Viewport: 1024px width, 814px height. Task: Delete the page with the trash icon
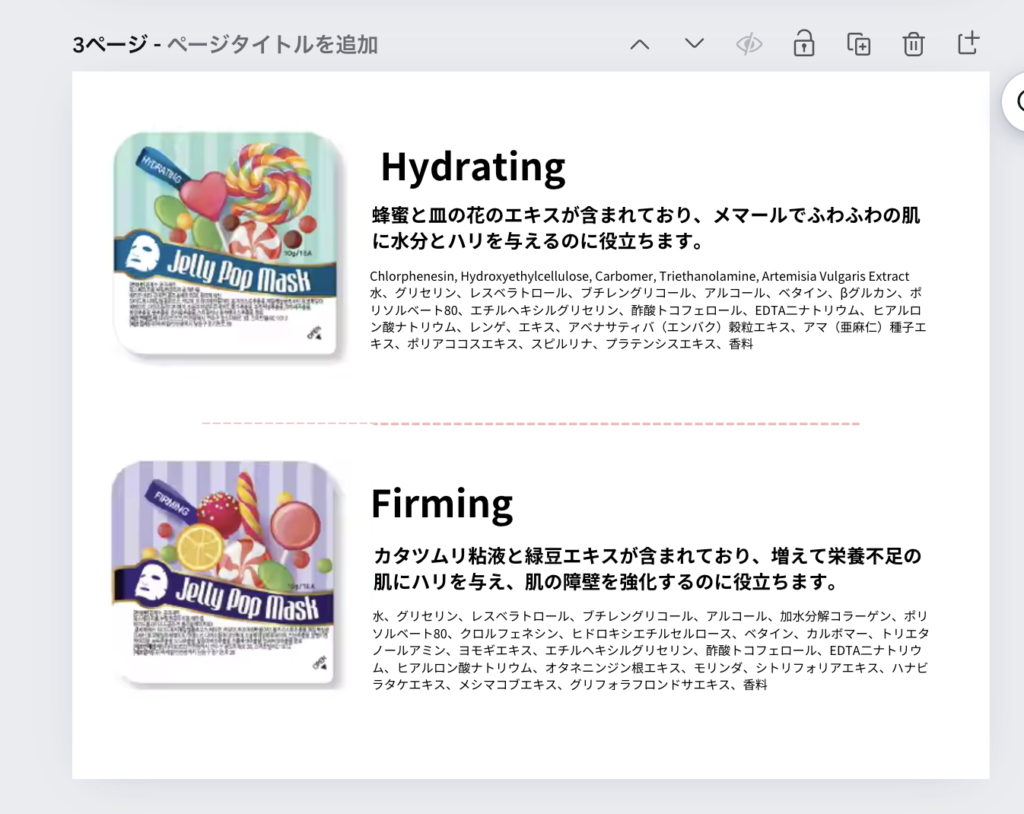click(x=913, y=44)
